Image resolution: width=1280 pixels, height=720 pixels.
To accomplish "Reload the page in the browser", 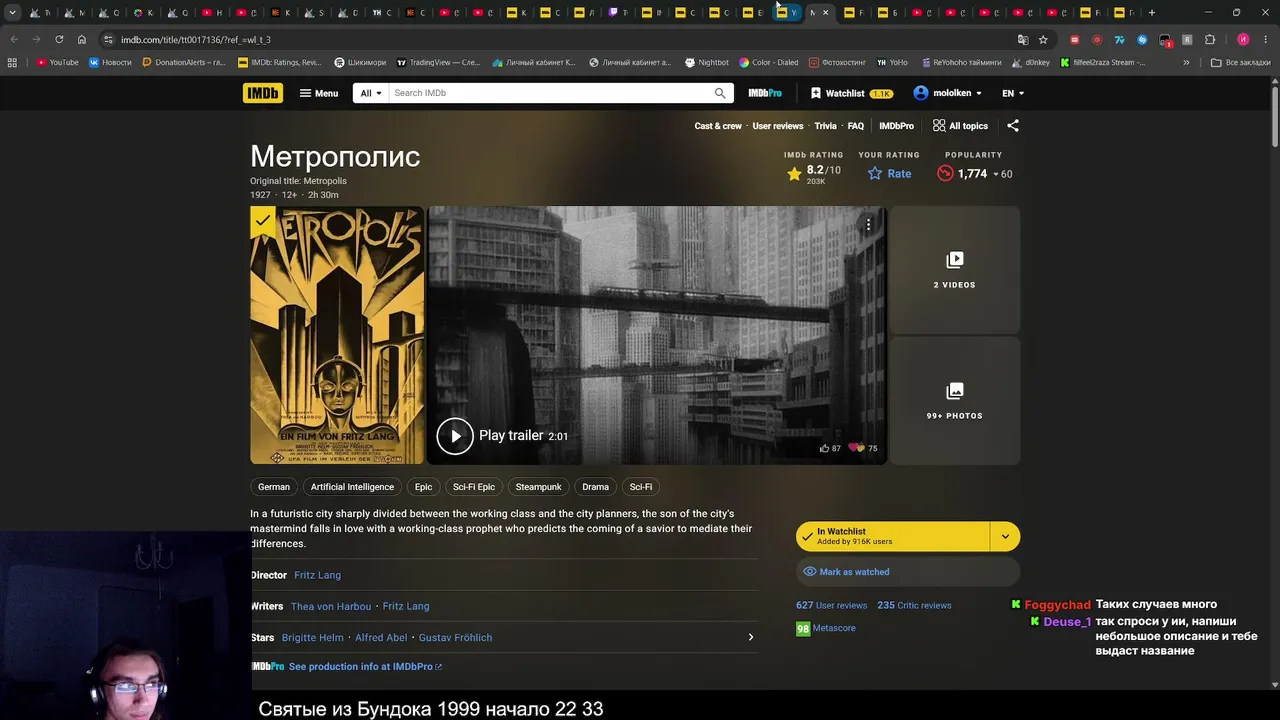I will point(59,40).
